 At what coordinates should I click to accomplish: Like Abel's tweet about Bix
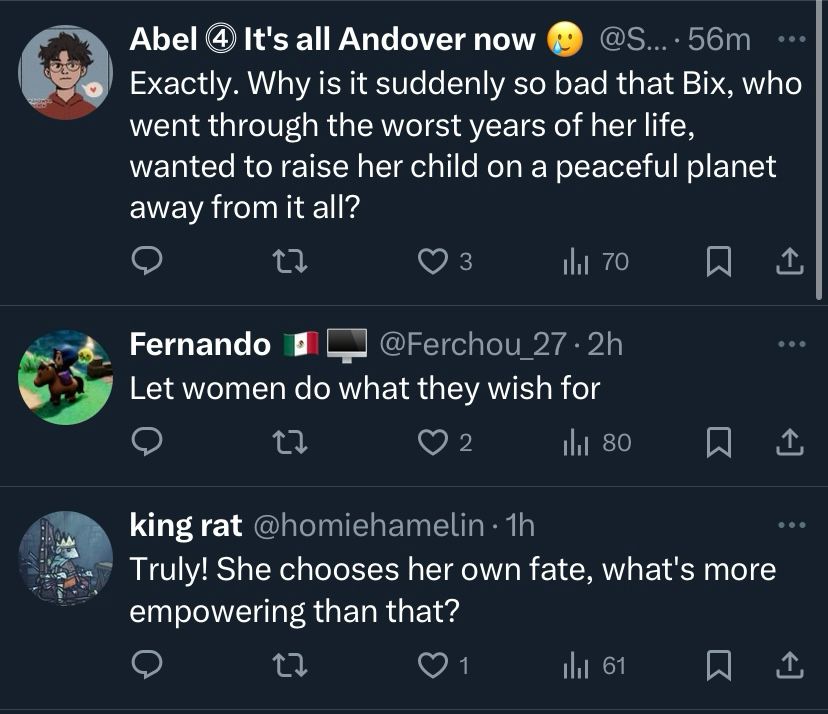432,261
